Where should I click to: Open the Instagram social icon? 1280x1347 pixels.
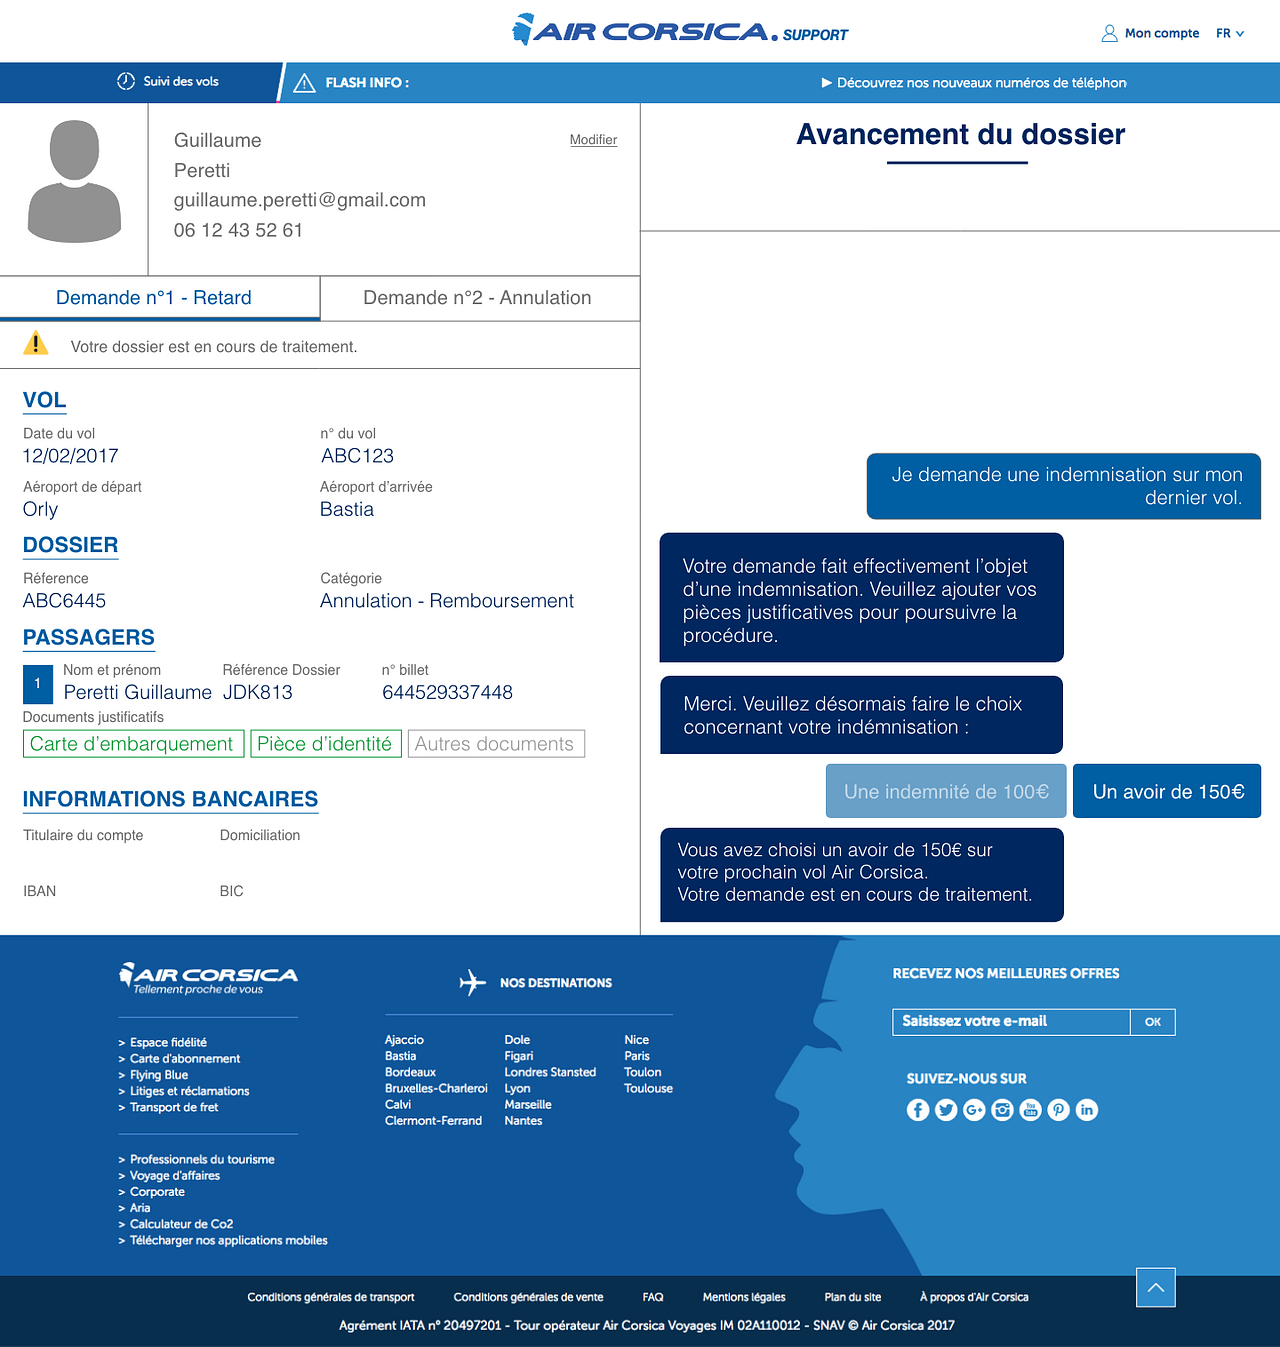[1002, 1110]
